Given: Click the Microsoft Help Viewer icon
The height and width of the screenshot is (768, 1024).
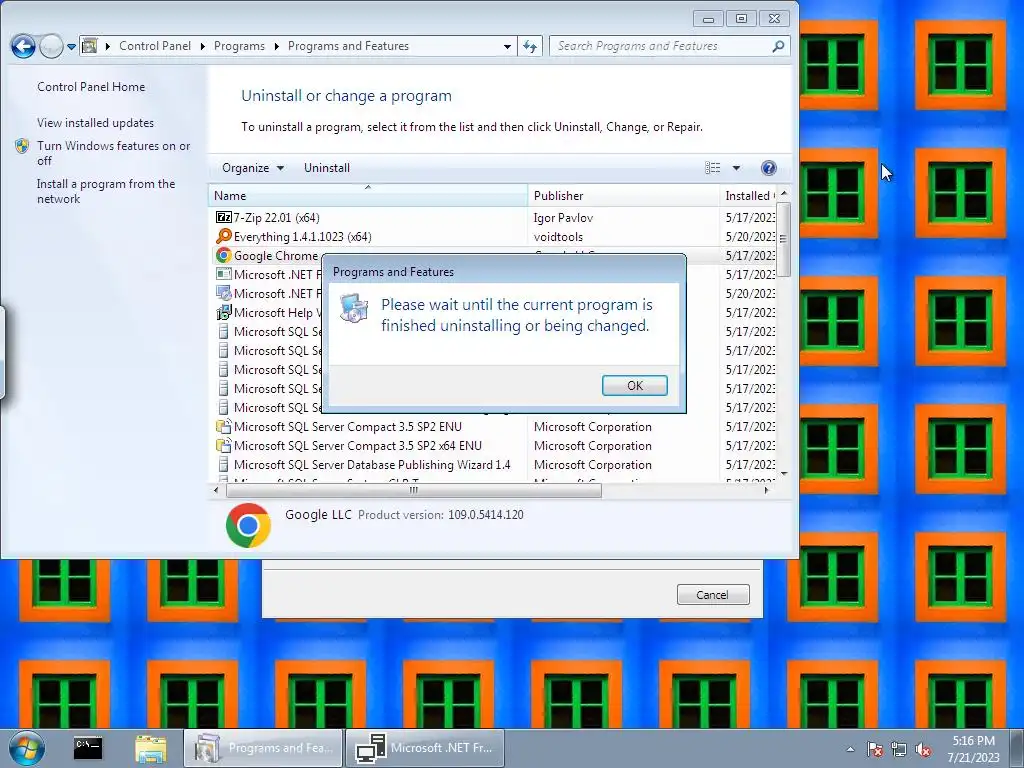Looking at the screenshot, I should point(223,312).
